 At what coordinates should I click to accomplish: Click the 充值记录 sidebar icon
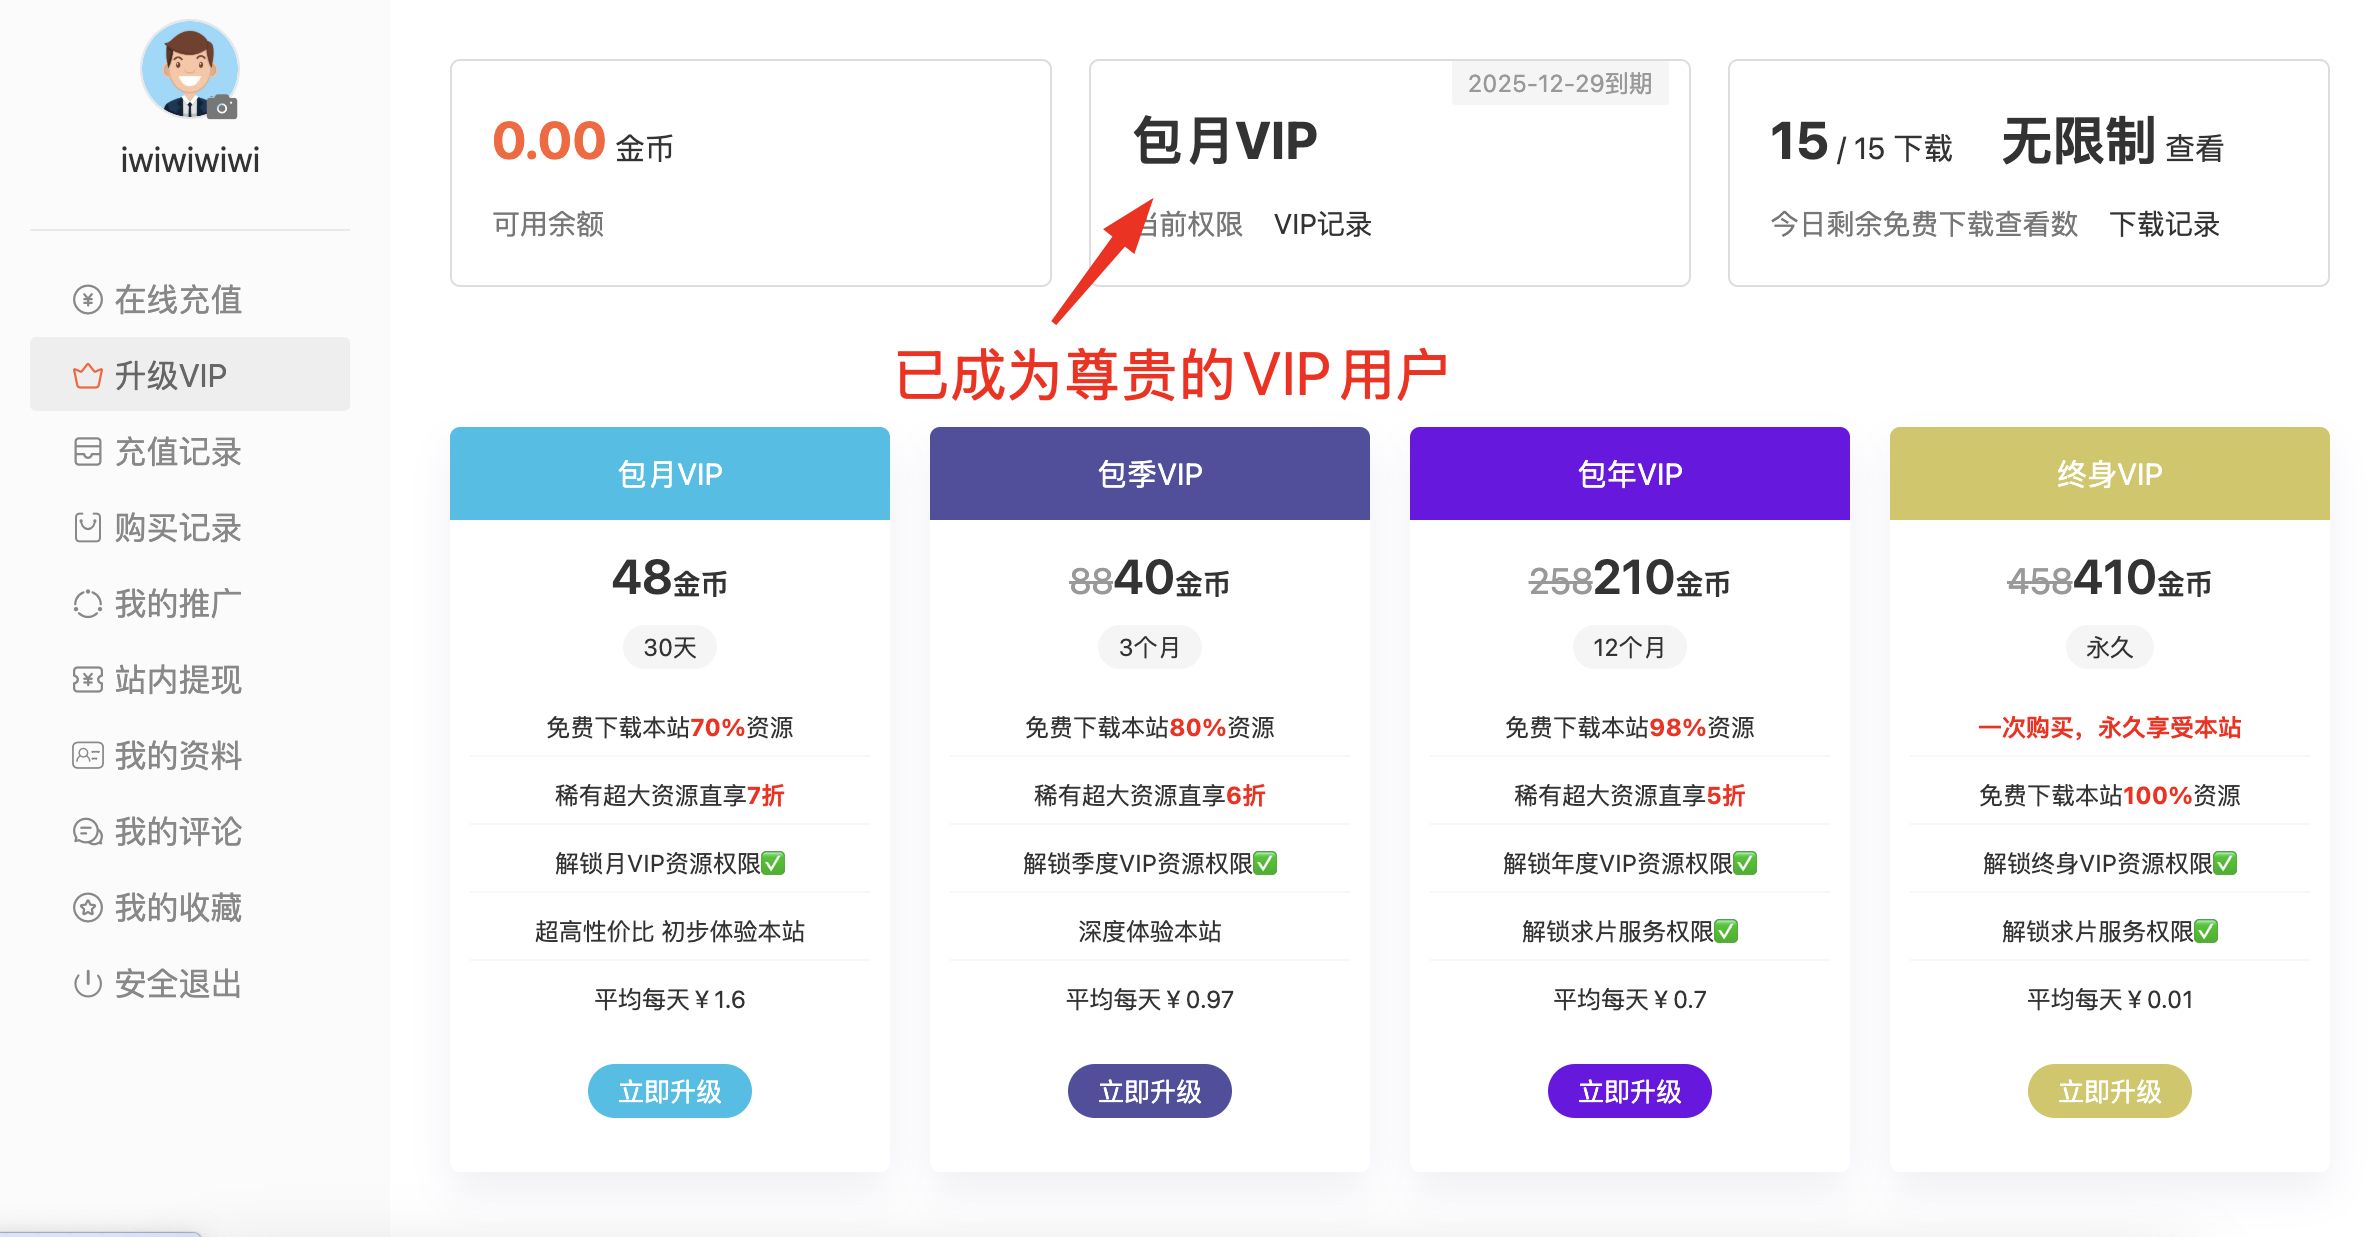click(x=88, y=452)
